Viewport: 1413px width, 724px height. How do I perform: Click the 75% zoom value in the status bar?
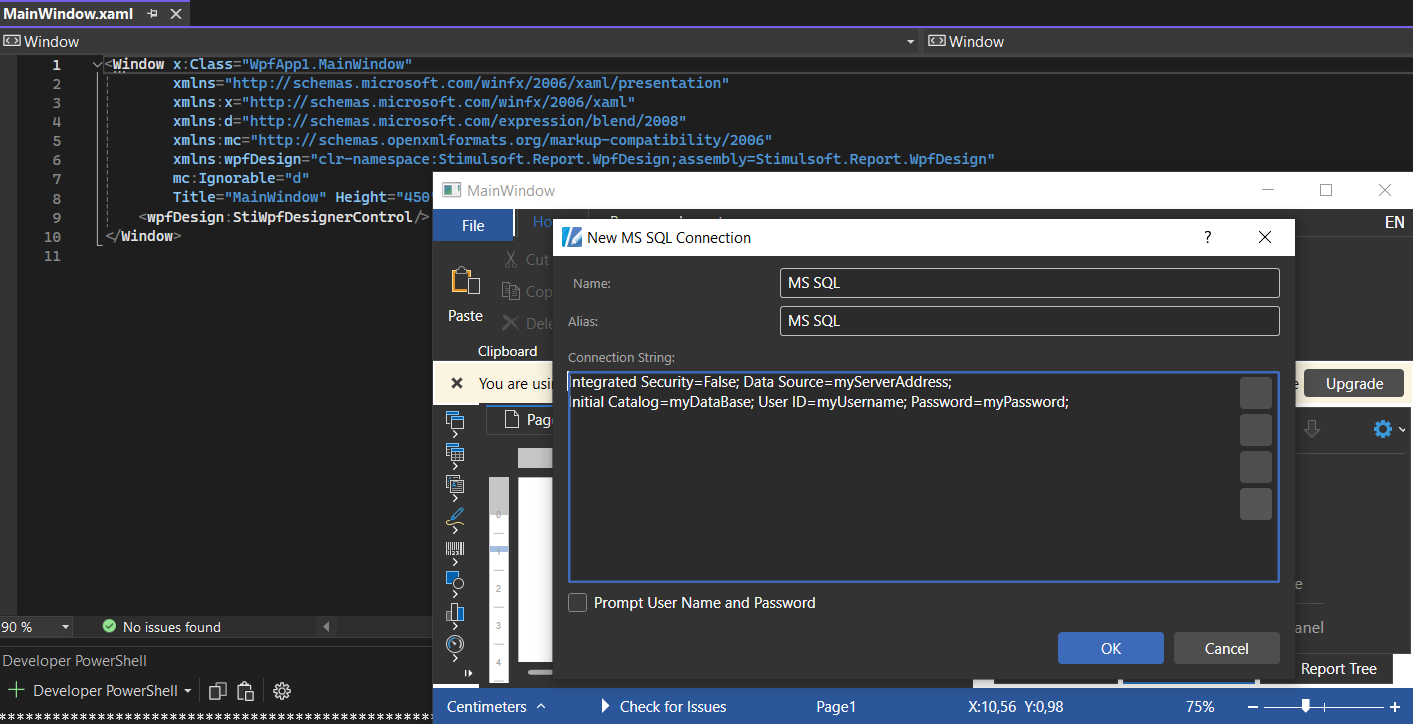pos(1200,706)
